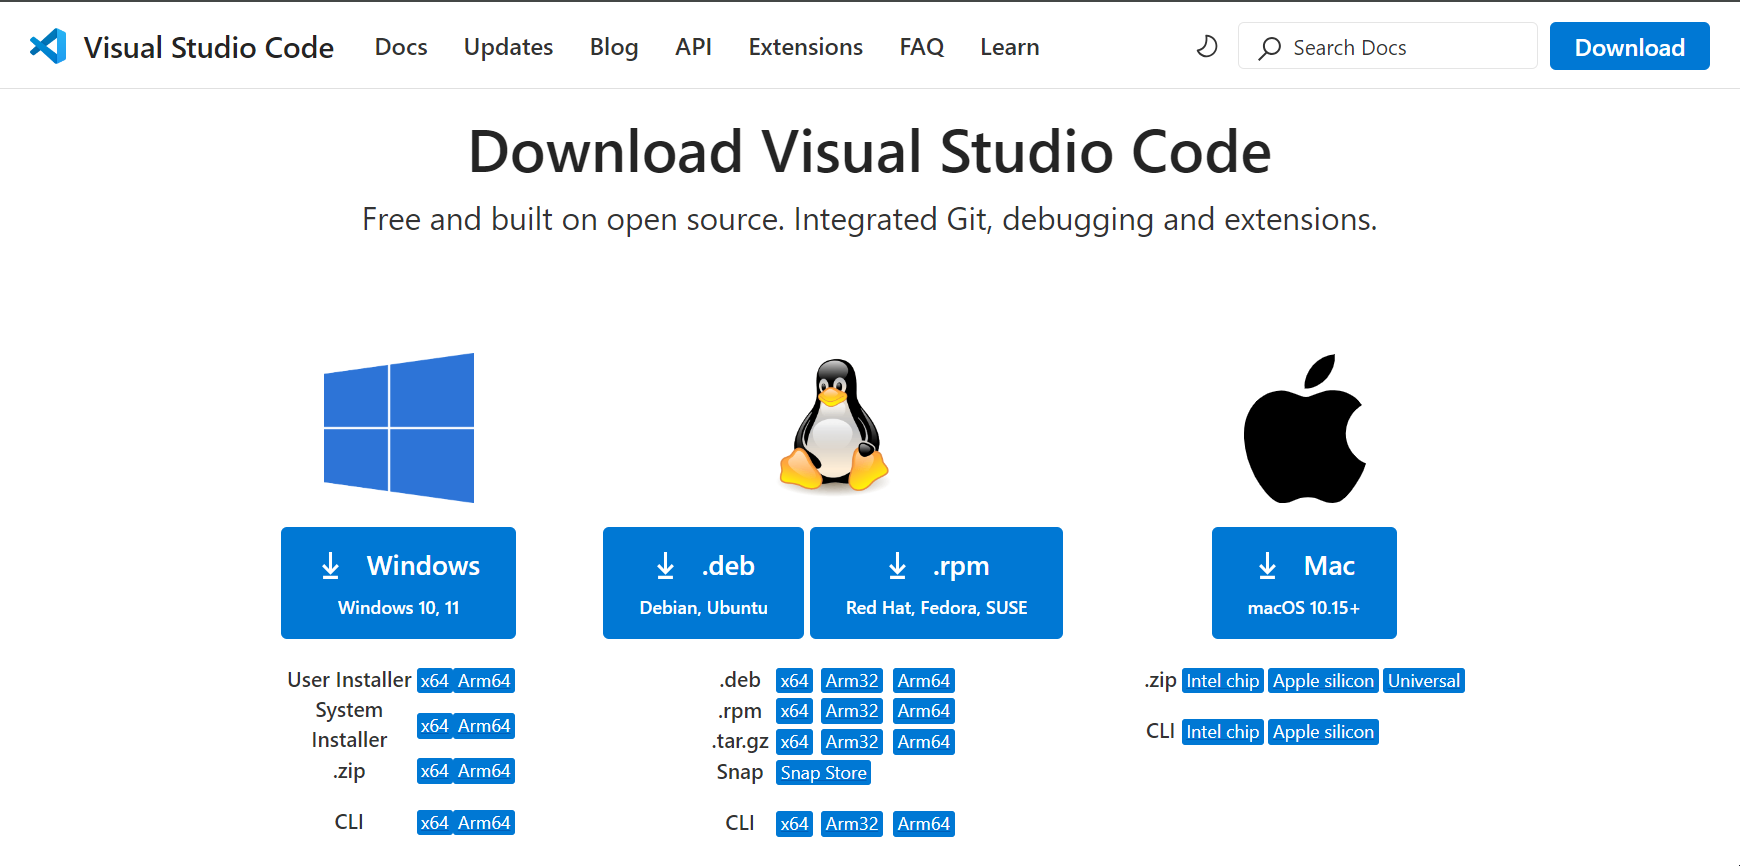
Task: Select x64 for Windows User Installer
Action: pos(434,681)
